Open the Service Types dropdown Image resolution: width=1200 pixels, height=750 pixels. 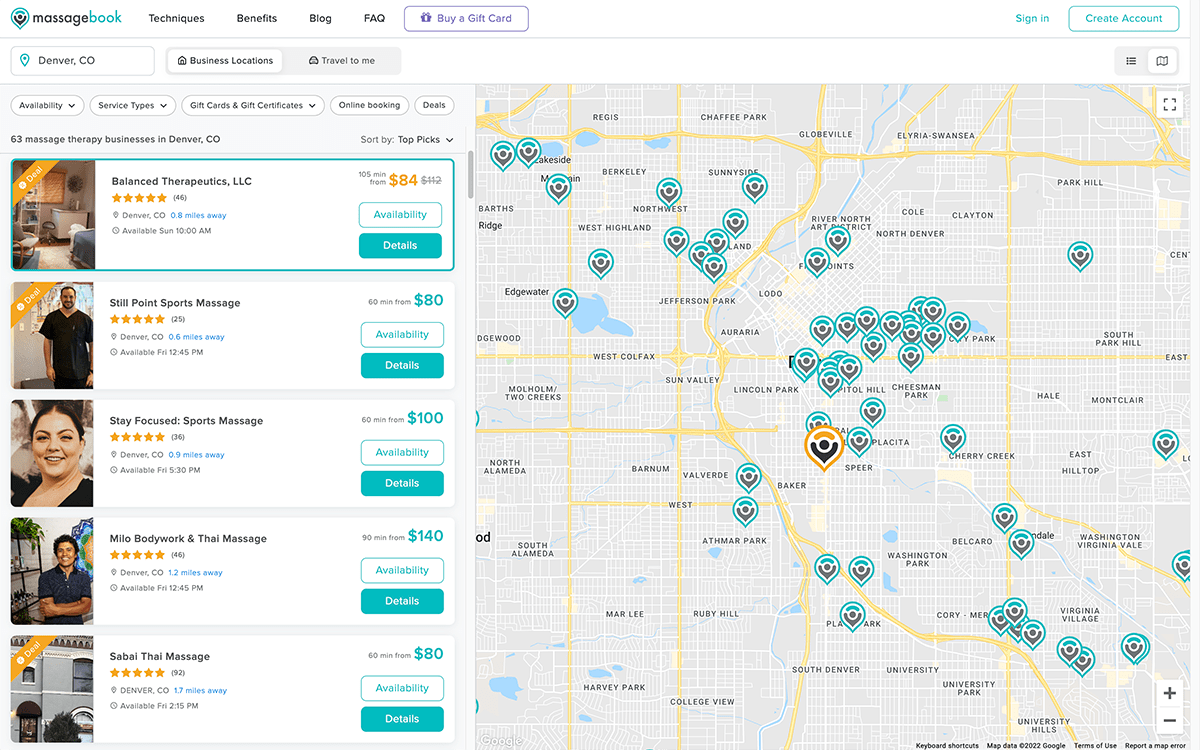click(x=133, y=105)
